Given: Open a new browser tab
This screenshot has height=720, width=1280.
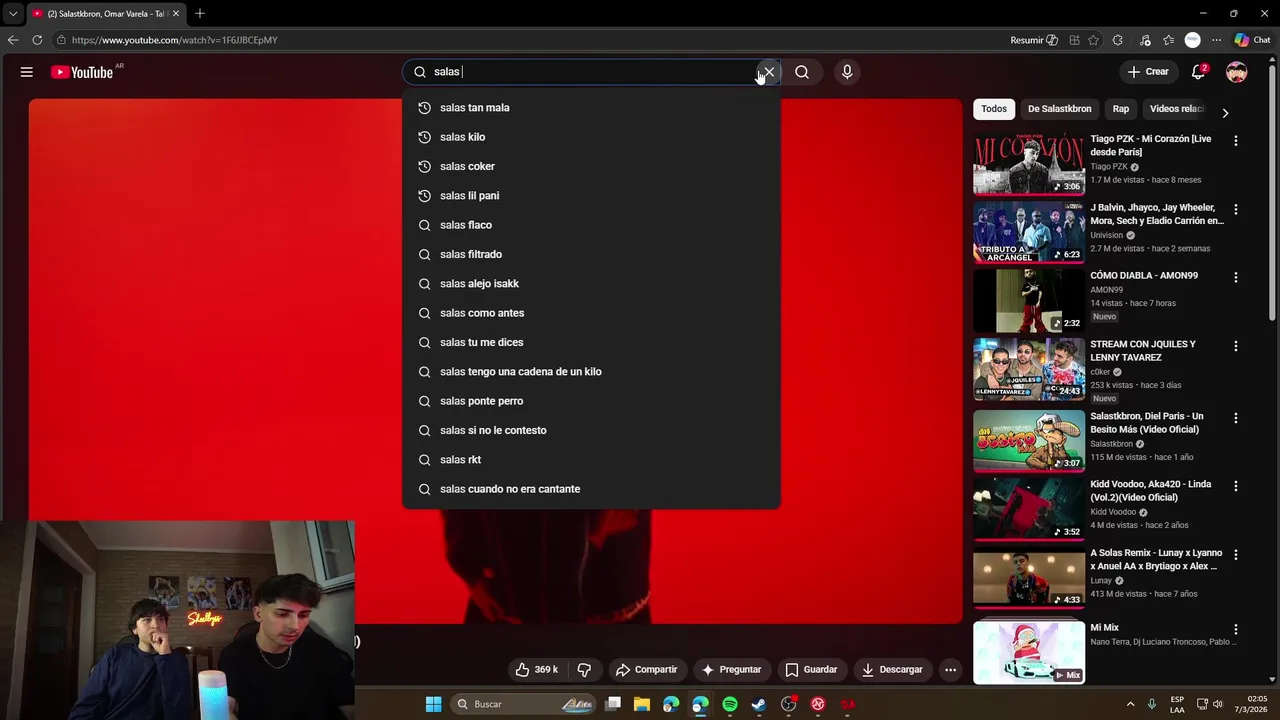Looking at the screenshot, I should point(200,14).
